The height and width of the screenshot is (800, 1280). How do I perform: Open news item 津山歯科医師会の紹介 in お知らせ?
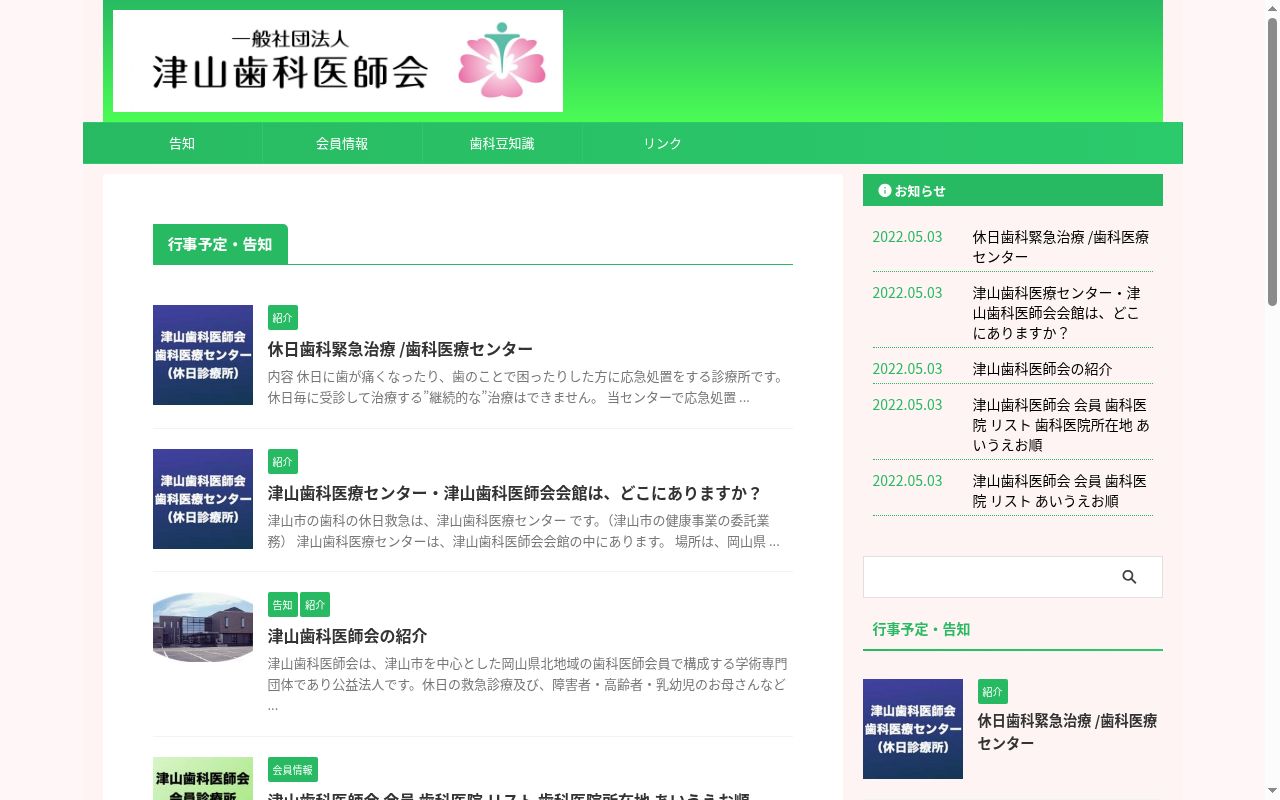(1042, 369)
